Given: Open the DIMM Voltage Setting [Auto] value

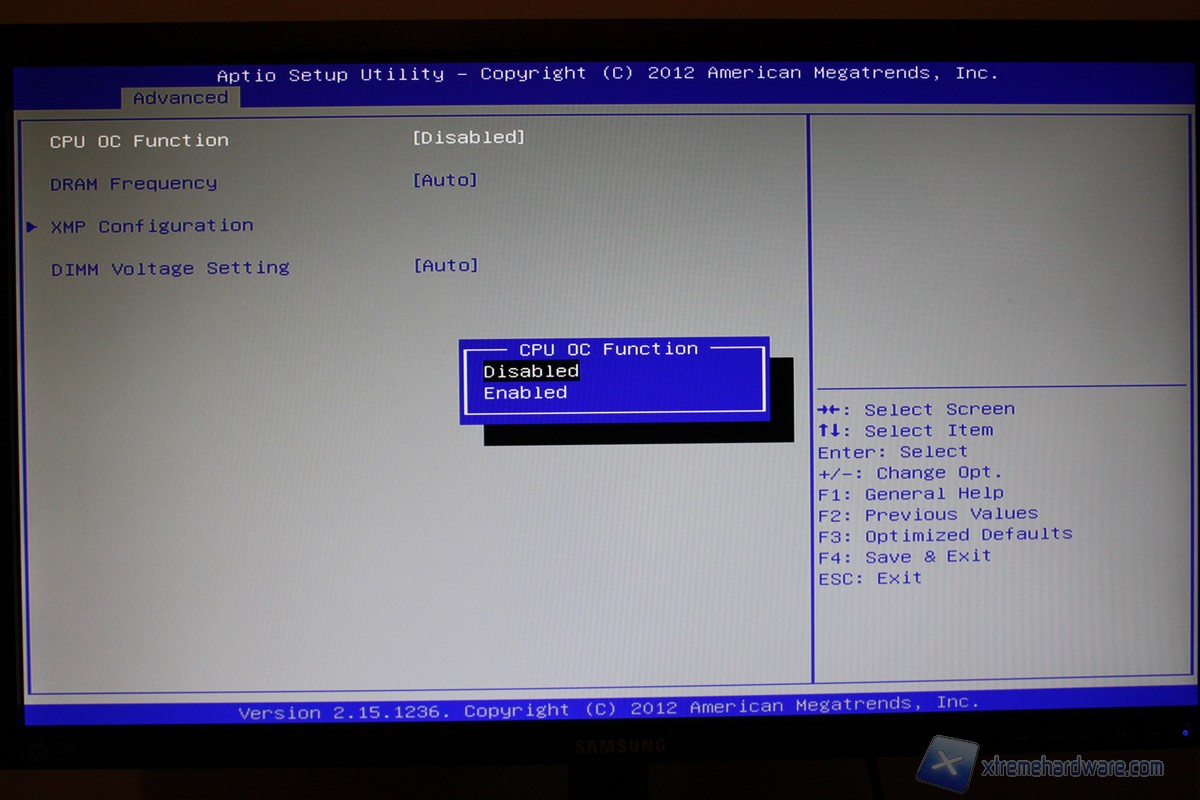Looking at the screenshot, I should 445,265.
